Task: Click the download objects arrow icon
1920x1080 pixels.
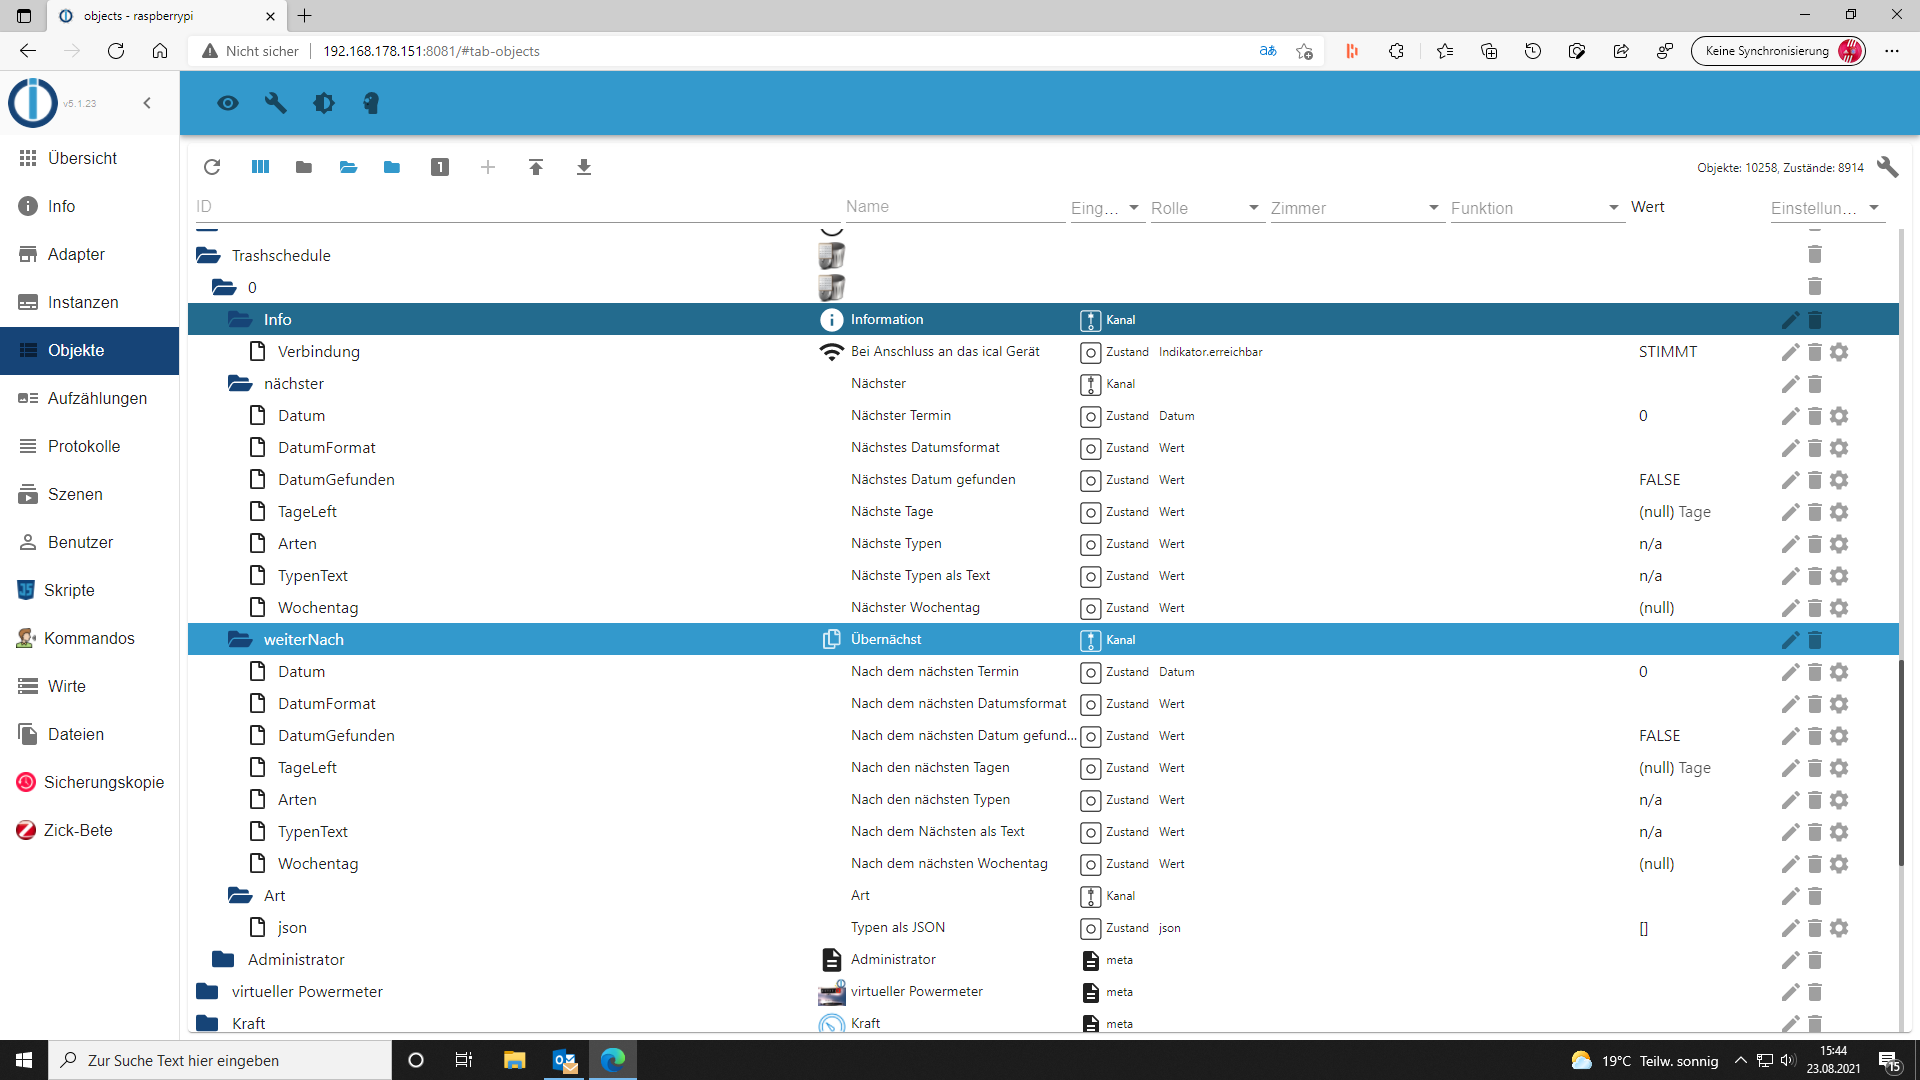Action: [584, 167]
